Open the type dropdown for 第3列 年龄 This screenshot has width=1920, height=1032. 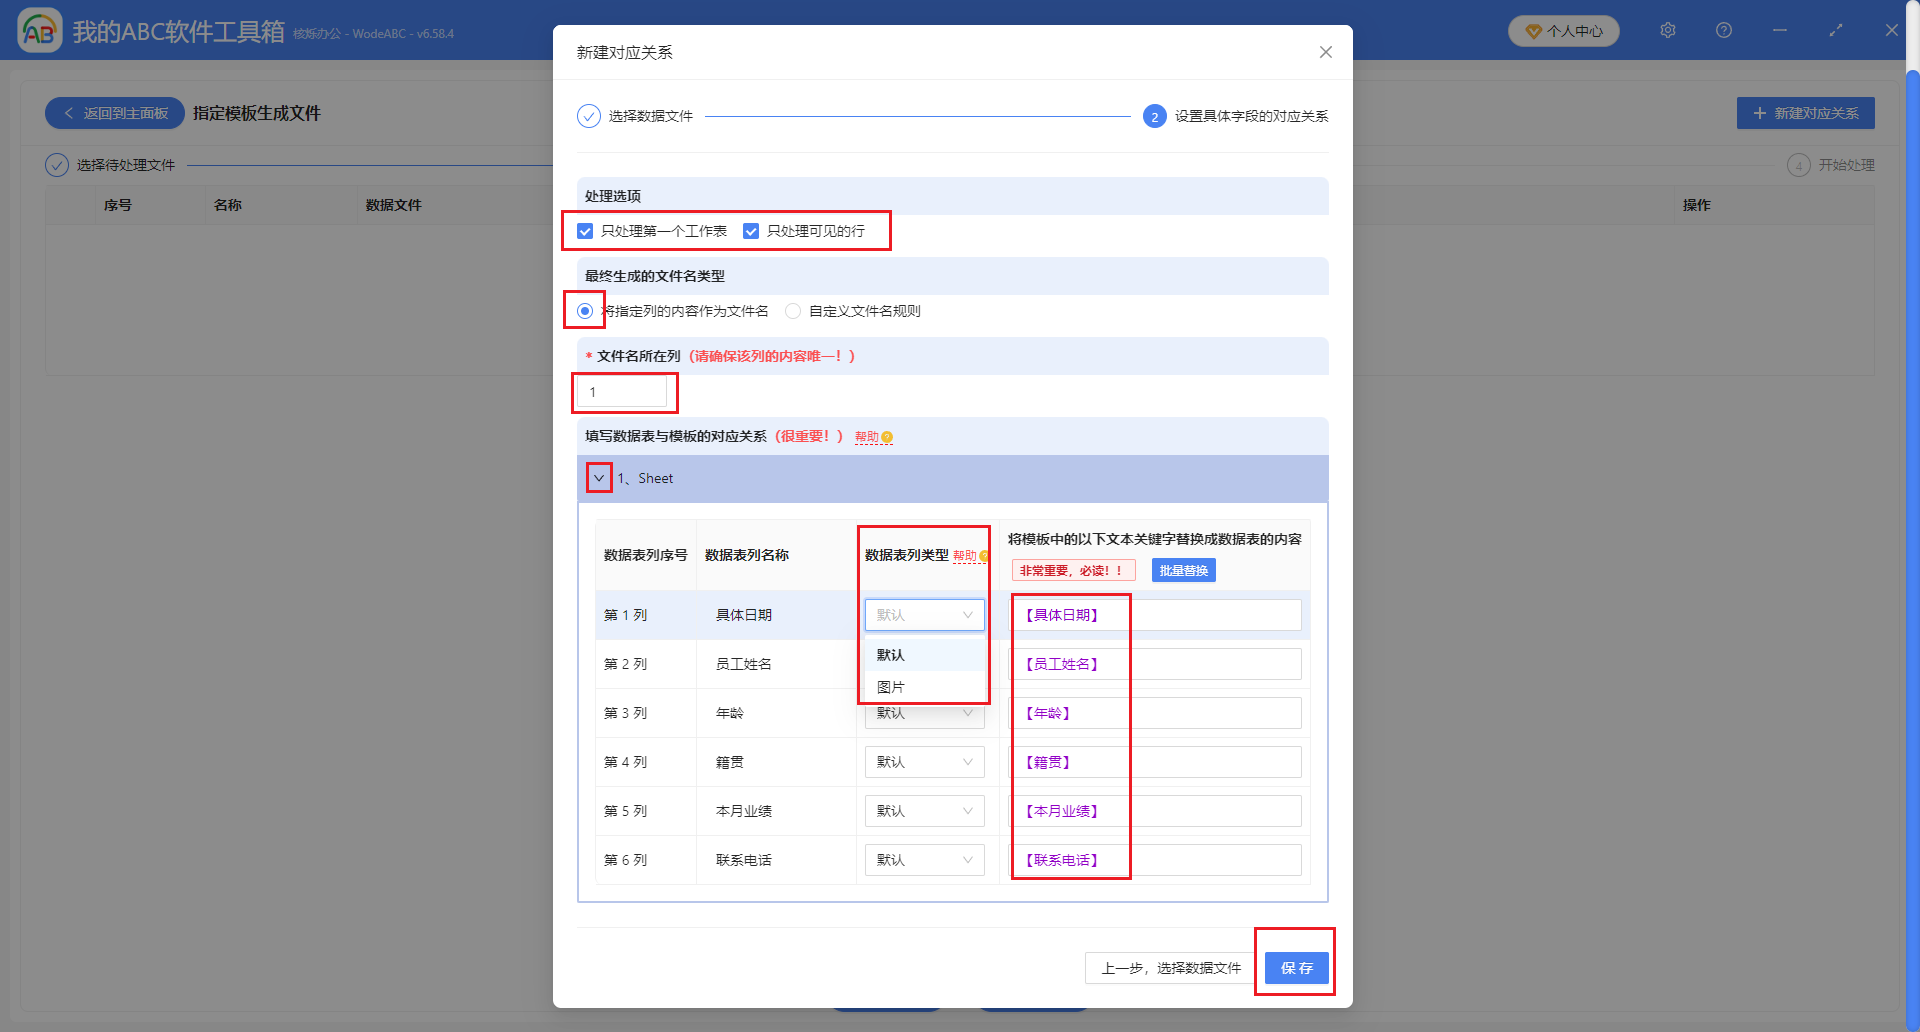coord(923,712)
